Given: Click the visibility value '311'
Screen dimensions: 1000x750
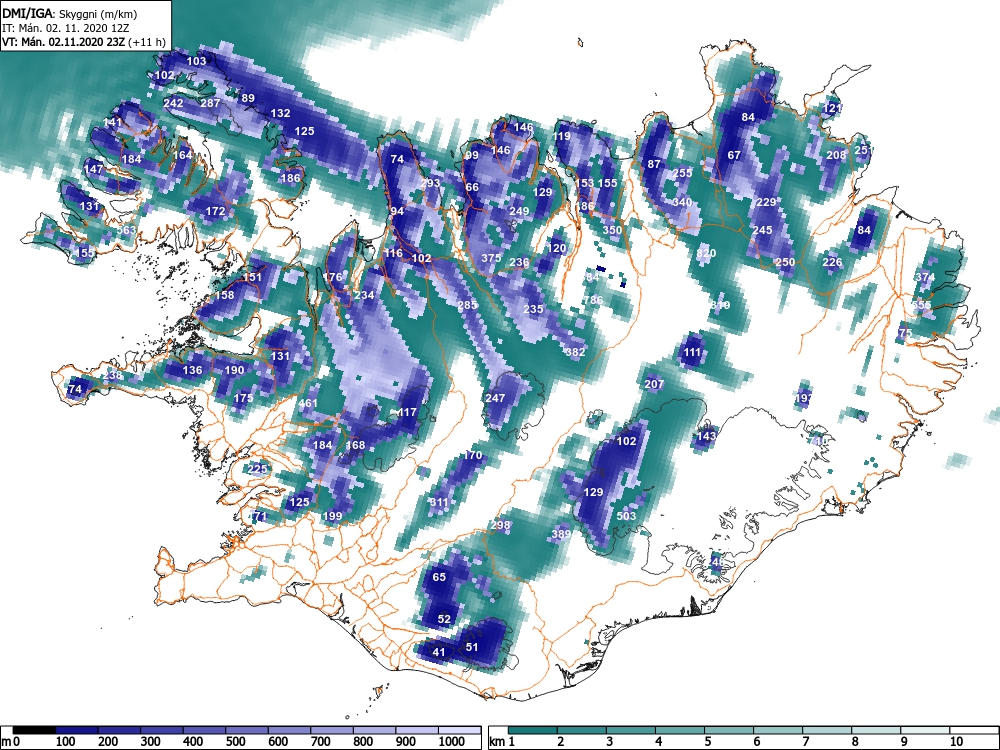Looking at the screenshot, I should click(x=439, y=502).
